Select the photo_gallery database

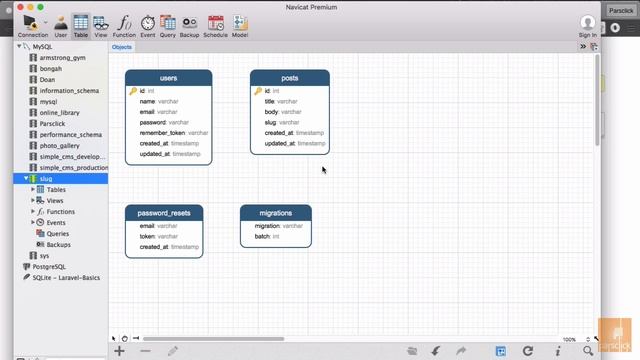(x=60, y=146)
